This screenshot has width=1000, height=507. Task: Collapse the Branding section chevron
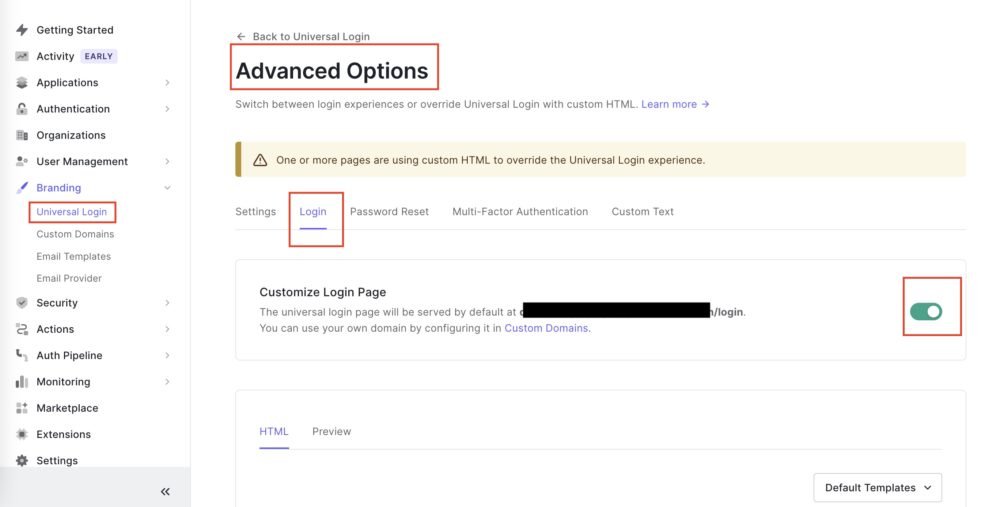tap(167, 187)
